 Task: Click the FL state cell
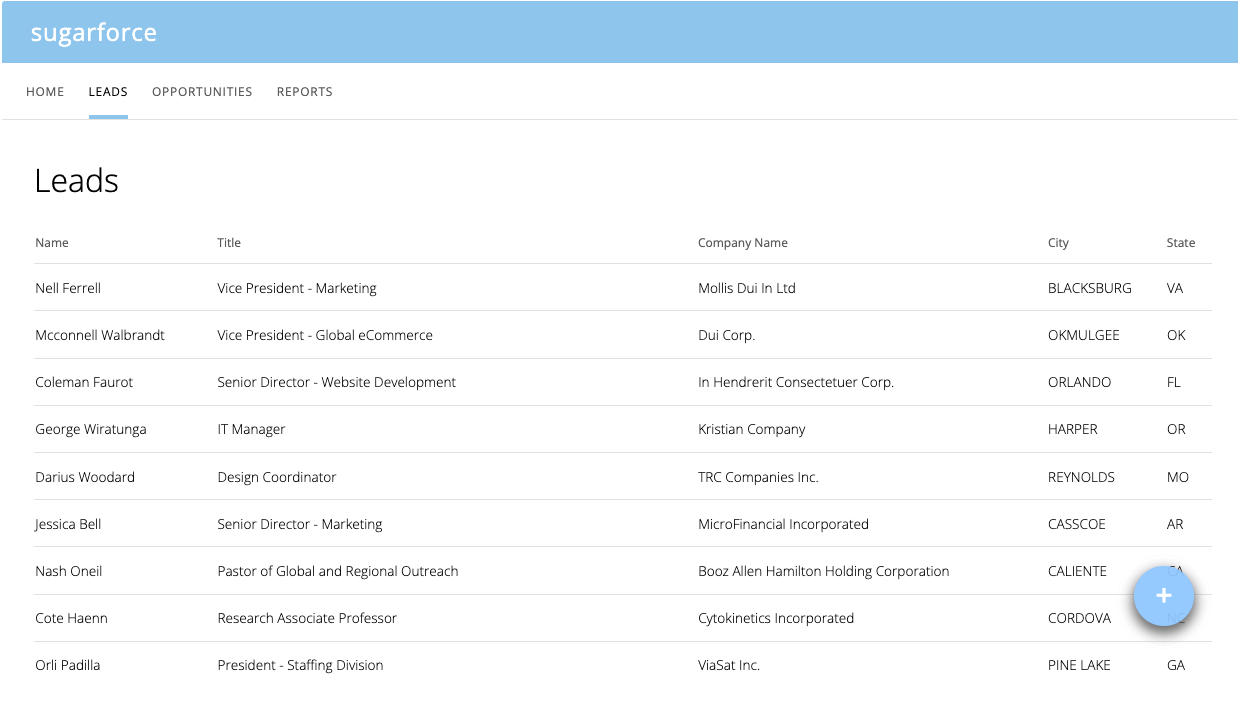(1174, 382)
